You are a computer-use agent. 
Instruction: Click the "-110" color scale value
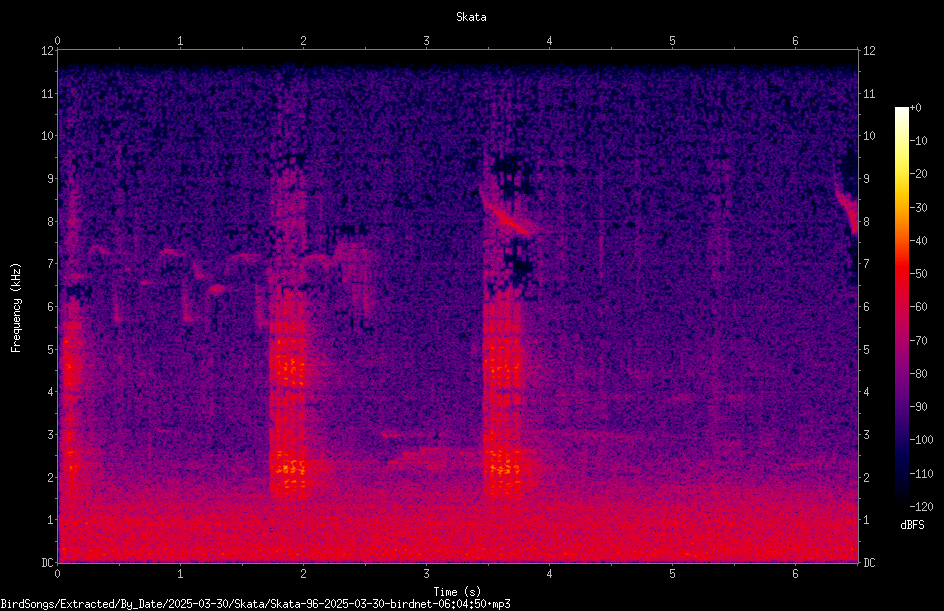[921, 474]
